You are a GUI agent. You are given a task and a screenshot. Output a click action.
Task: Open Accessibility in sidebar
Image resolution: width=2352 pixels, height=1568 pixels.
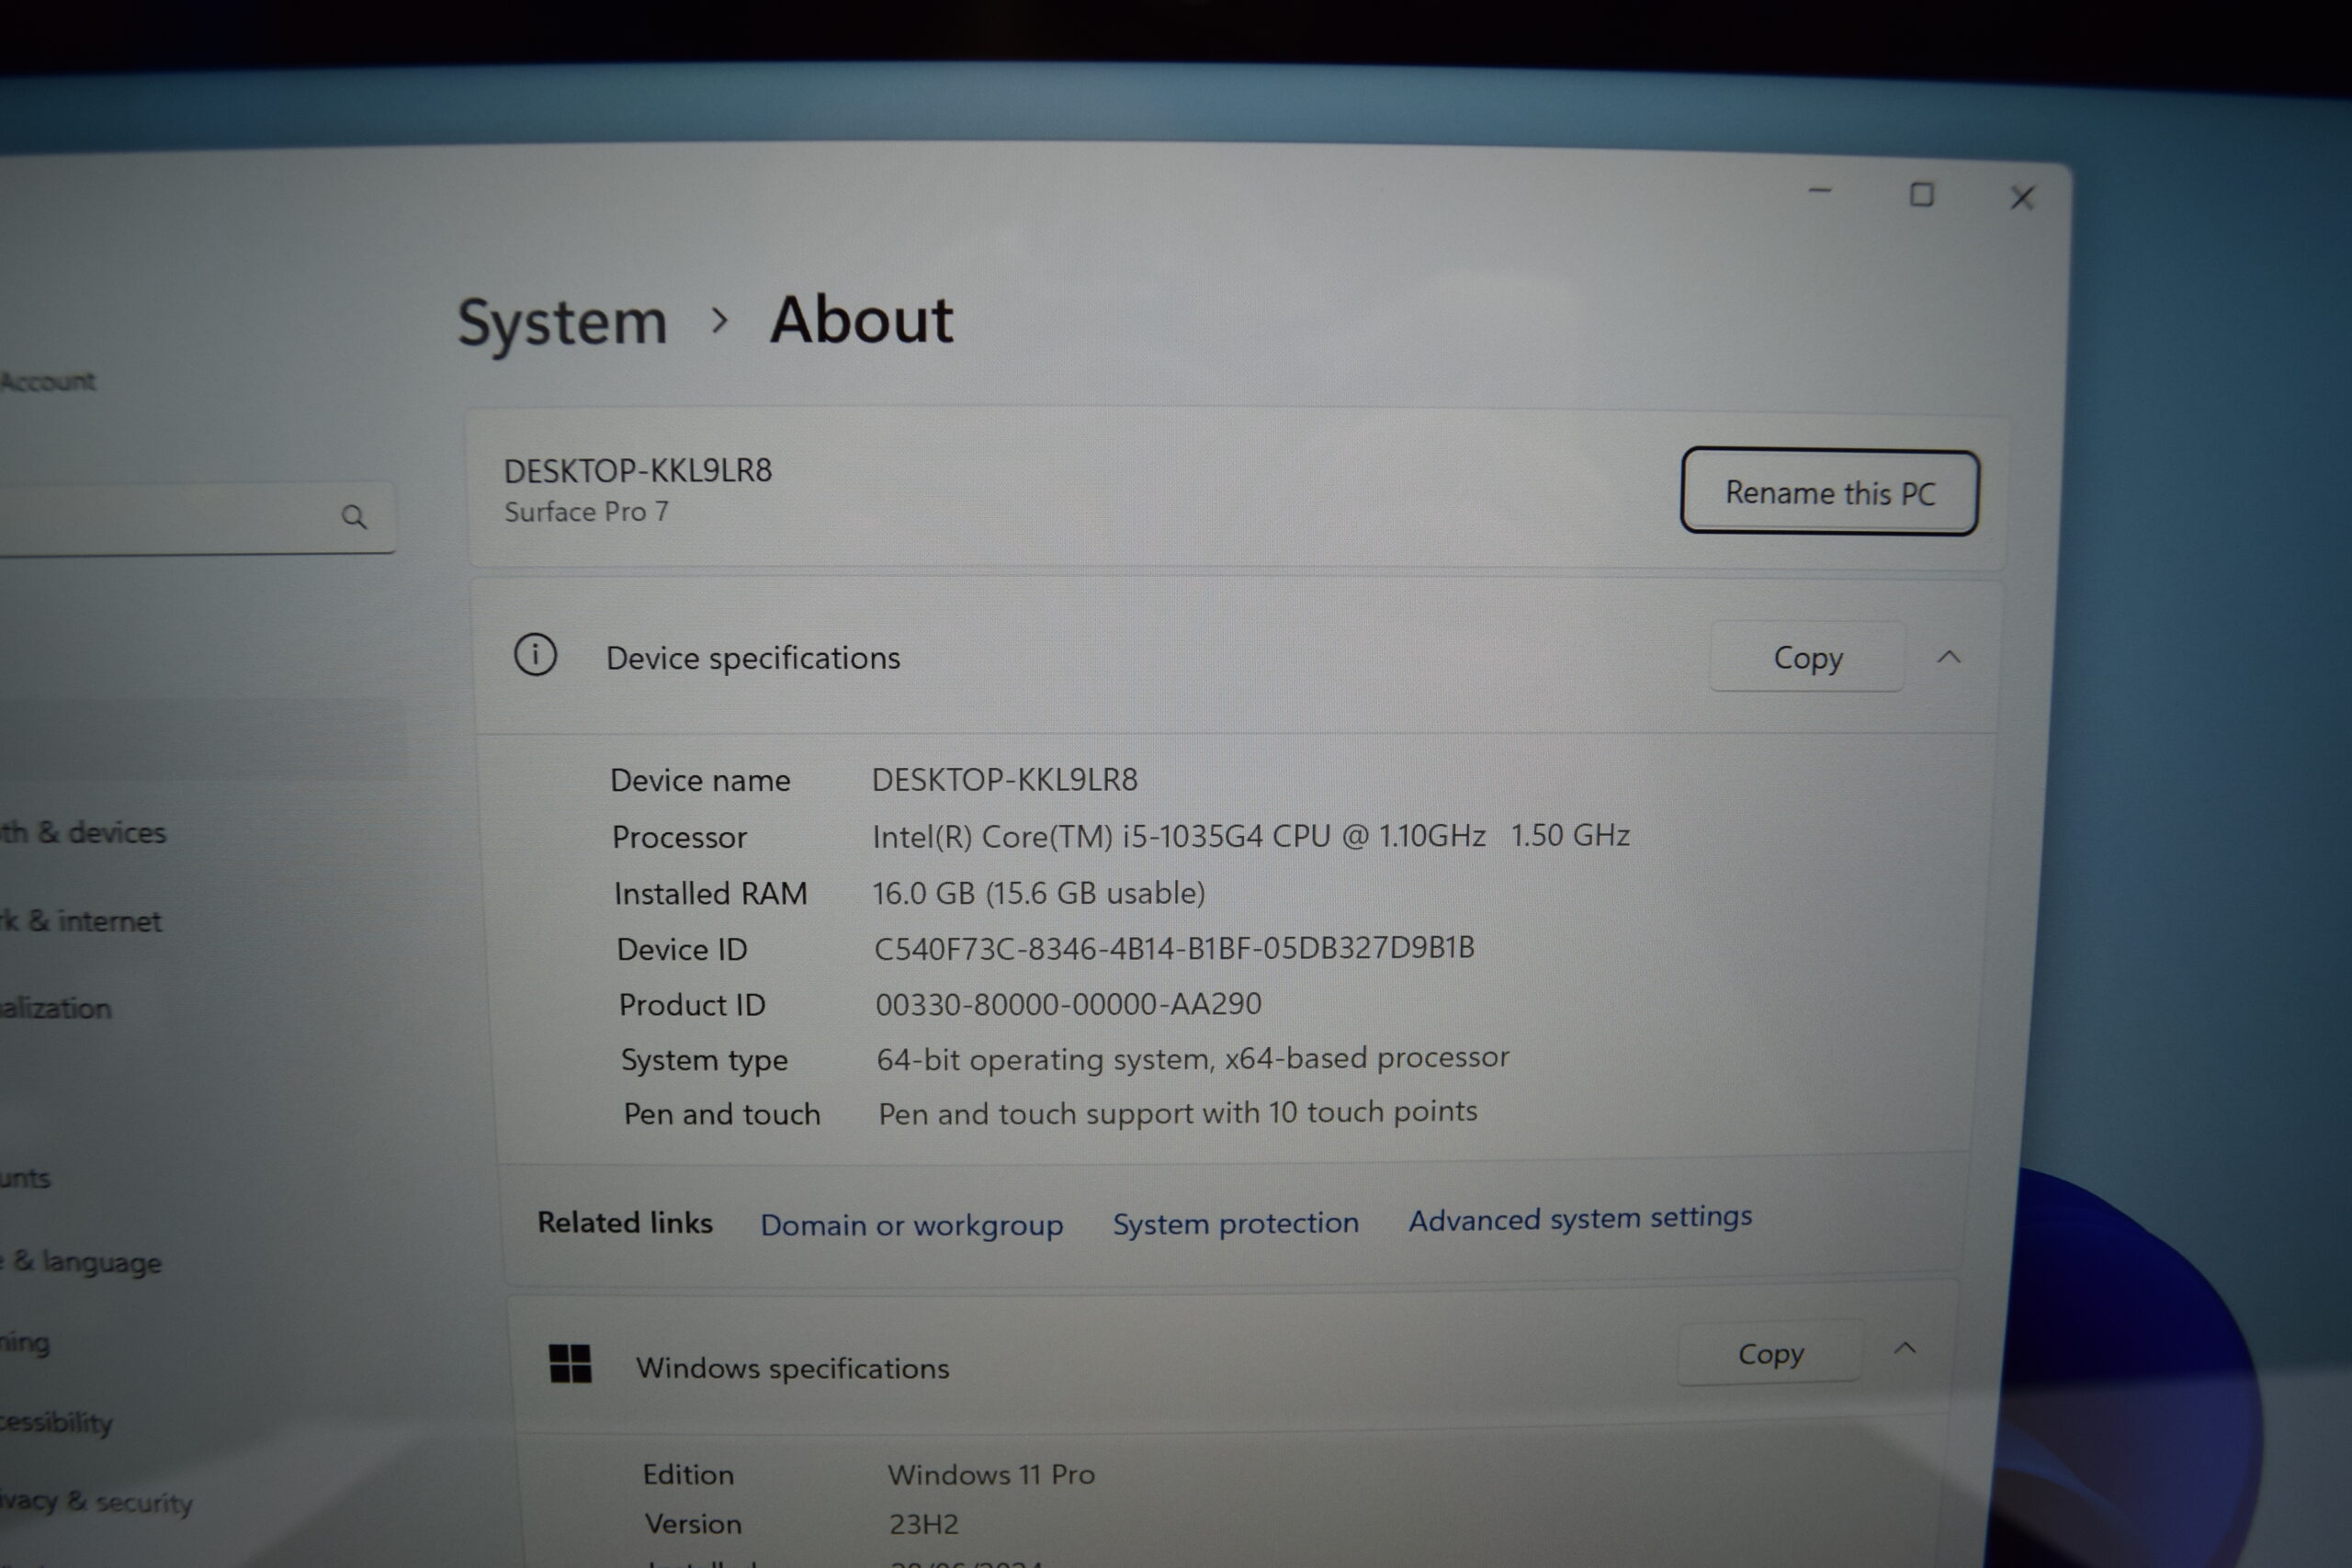(56, 1422)
